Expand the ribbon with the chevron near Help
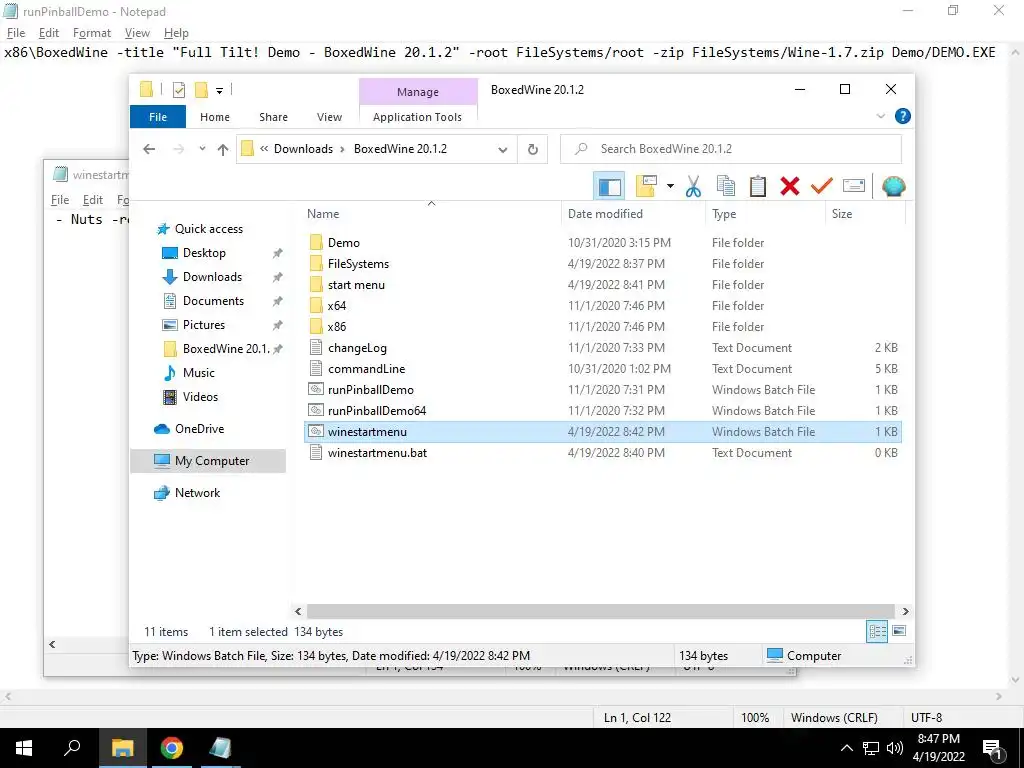Image resolution: width=1024 pixels, height=768 pixels. click(881, 116)
